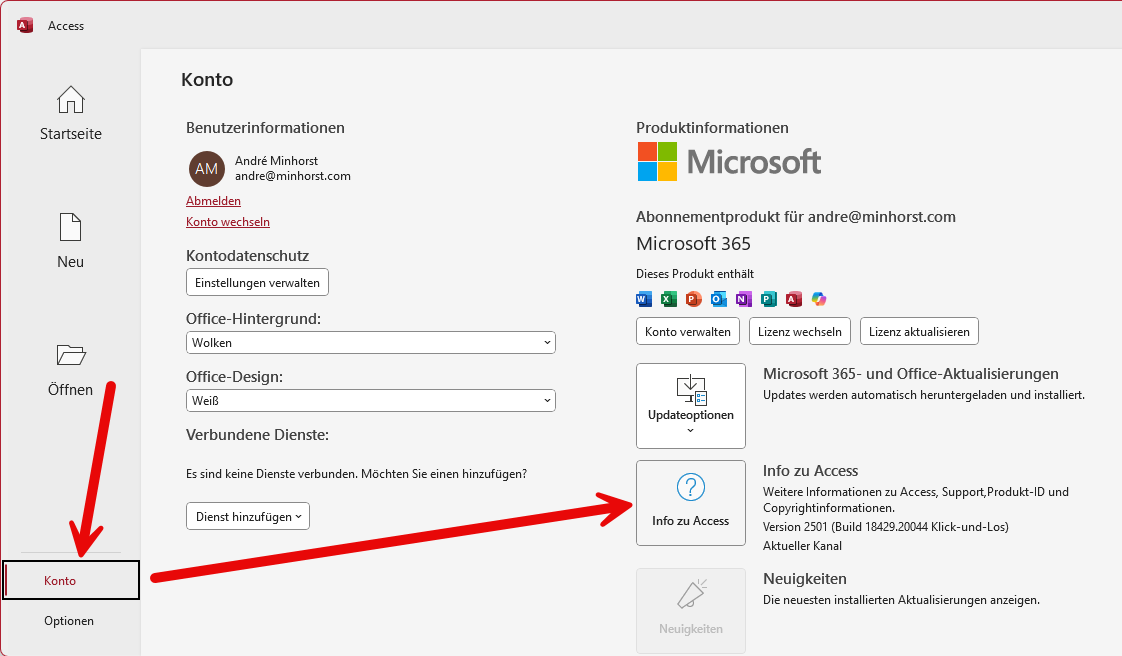Open the Outlook product icon
Viewport: 1122px width, 656px height.
(x=719, y=298)
